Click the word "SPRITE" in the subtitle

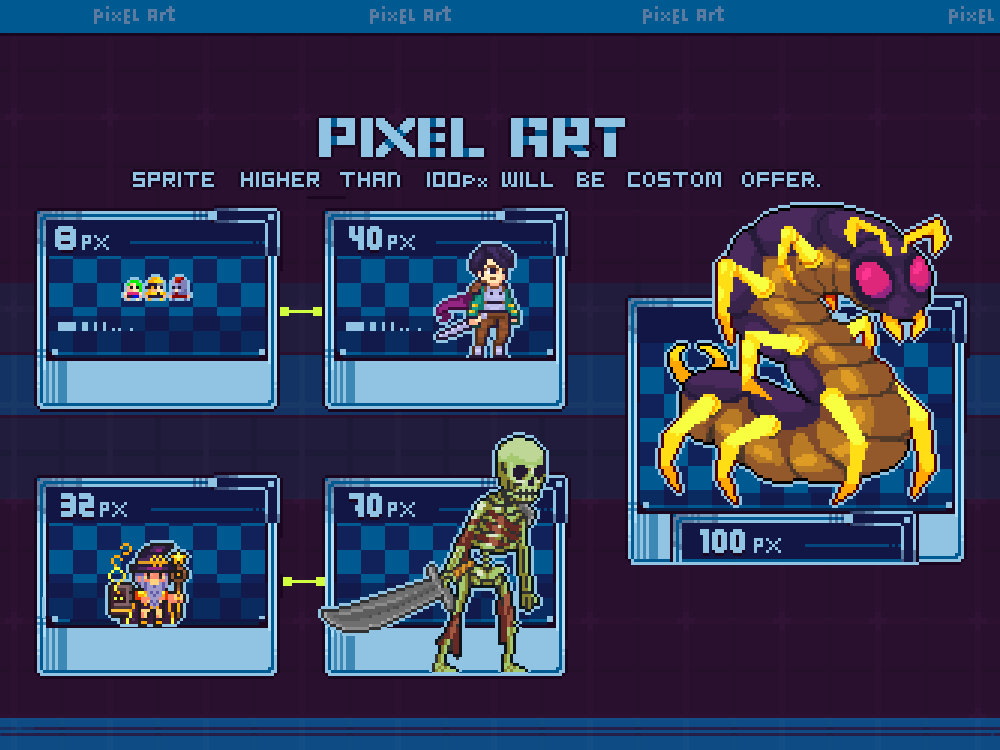point(173,180)
